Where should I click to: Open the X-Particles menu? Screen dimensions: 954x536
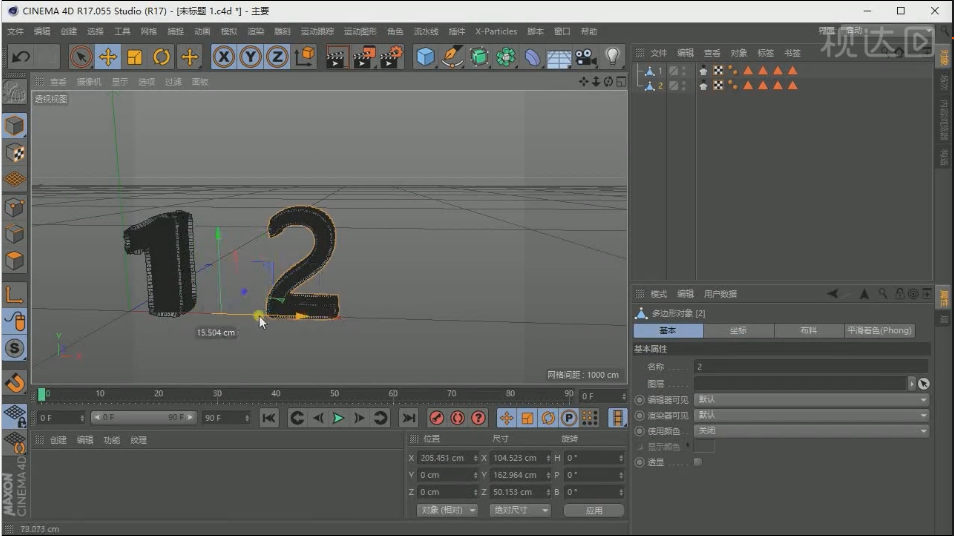(496, 32)
